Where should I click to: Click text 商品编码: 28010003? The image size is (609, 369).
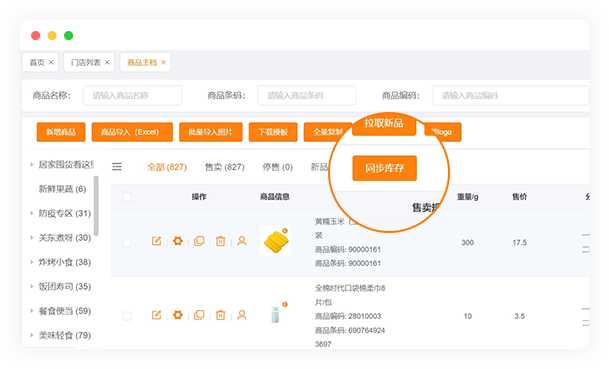[x=348, y=316]
